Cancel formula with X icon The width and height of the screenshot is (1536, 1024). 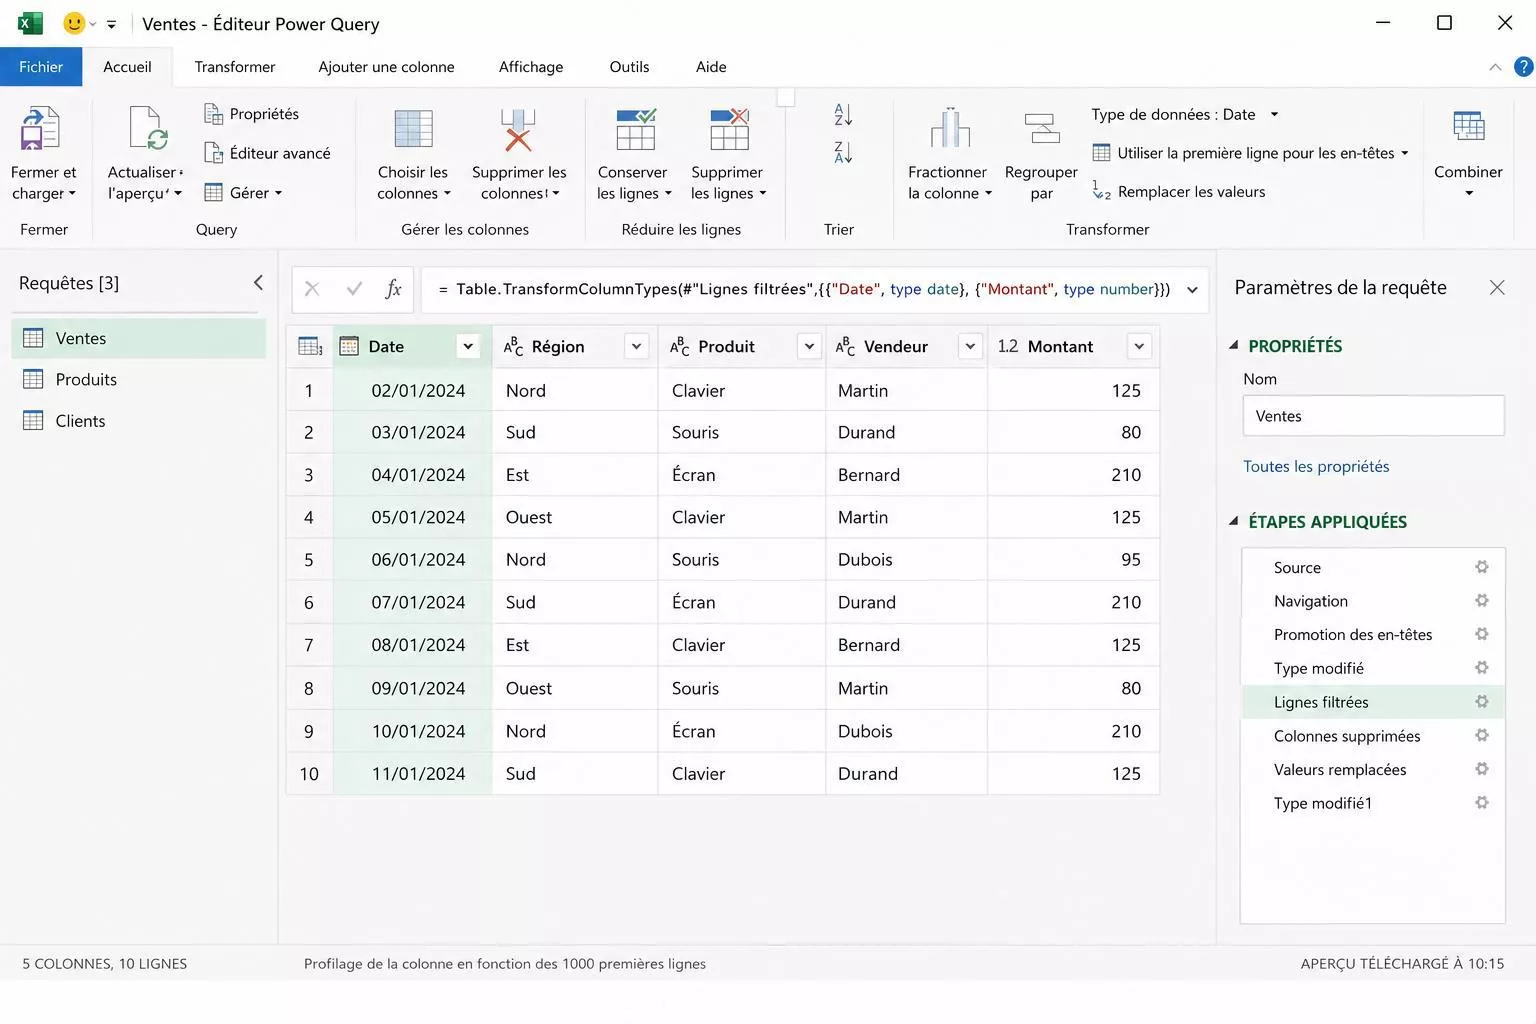coord(312,289)
